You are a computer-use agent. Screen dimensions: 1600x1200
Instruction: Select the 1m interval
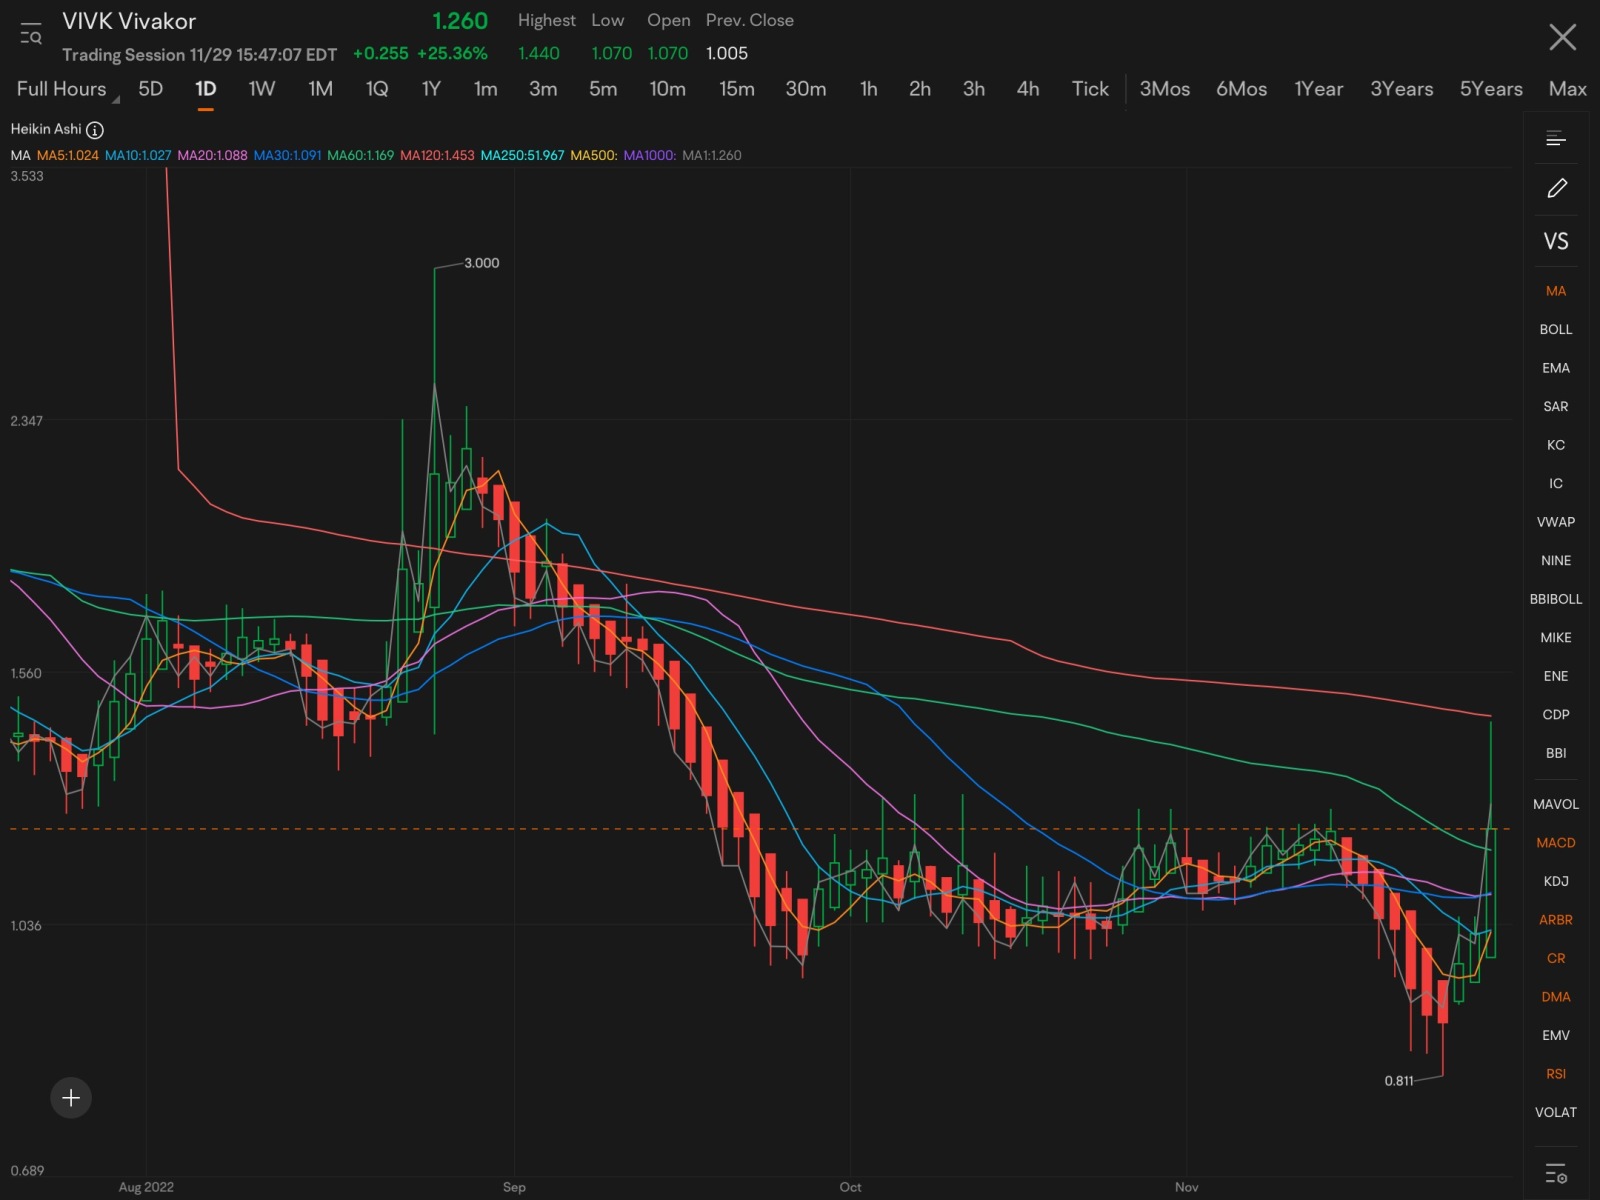[x=485, y=89]
